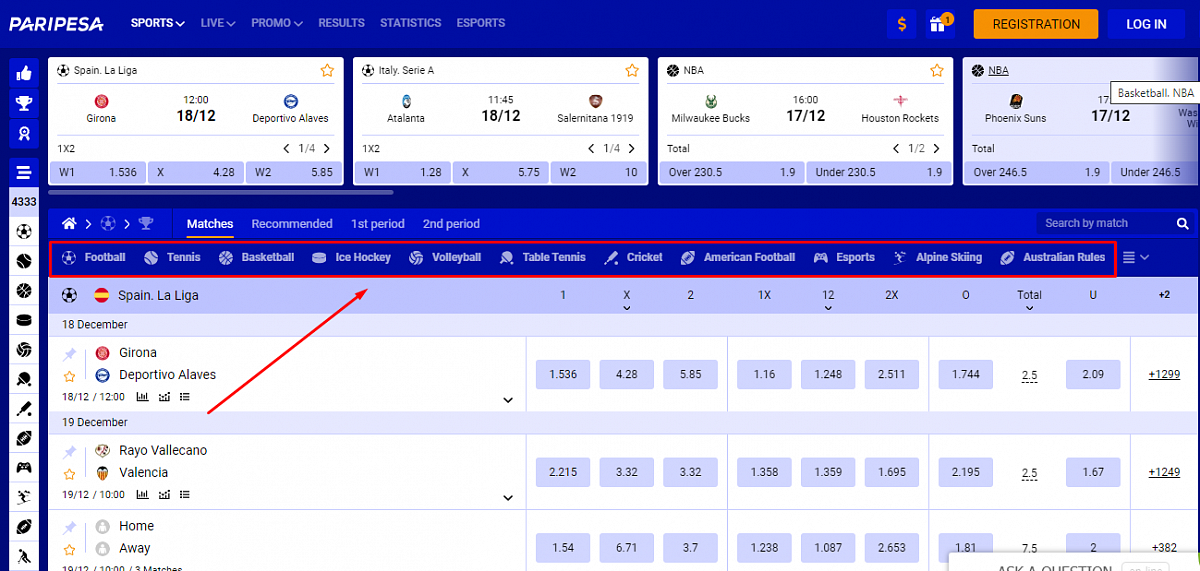Open STATISTICS in top navigation
Viewport: 1200px width, 571px height.
coord(411,23)
